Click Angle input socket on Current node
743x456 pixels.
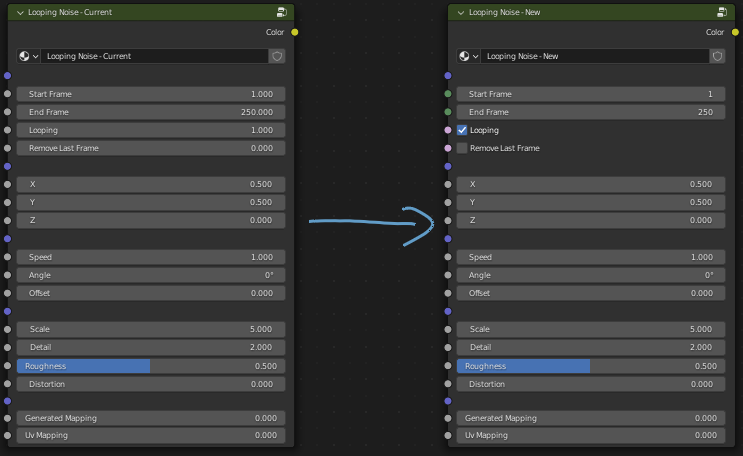(x=7, y=275)
